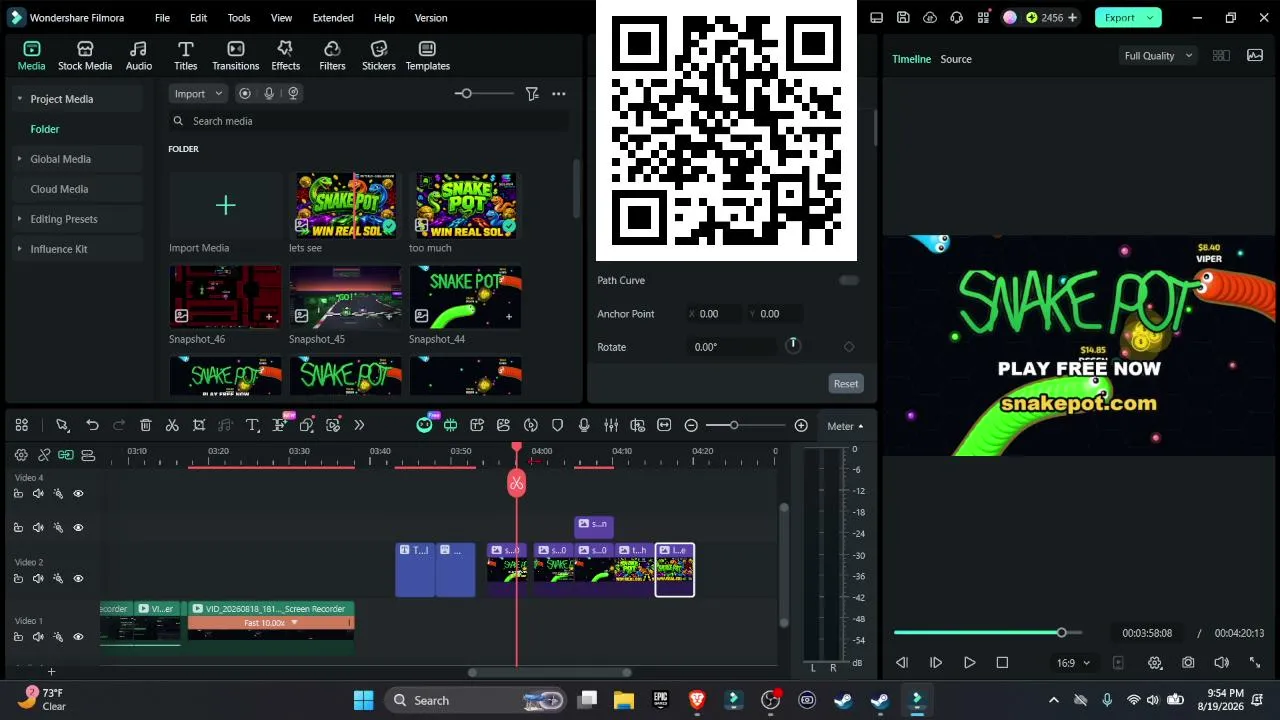This screenshot has height=720, width=1280.
Task: Open the File menu
Action: click(x=162, y=18)
